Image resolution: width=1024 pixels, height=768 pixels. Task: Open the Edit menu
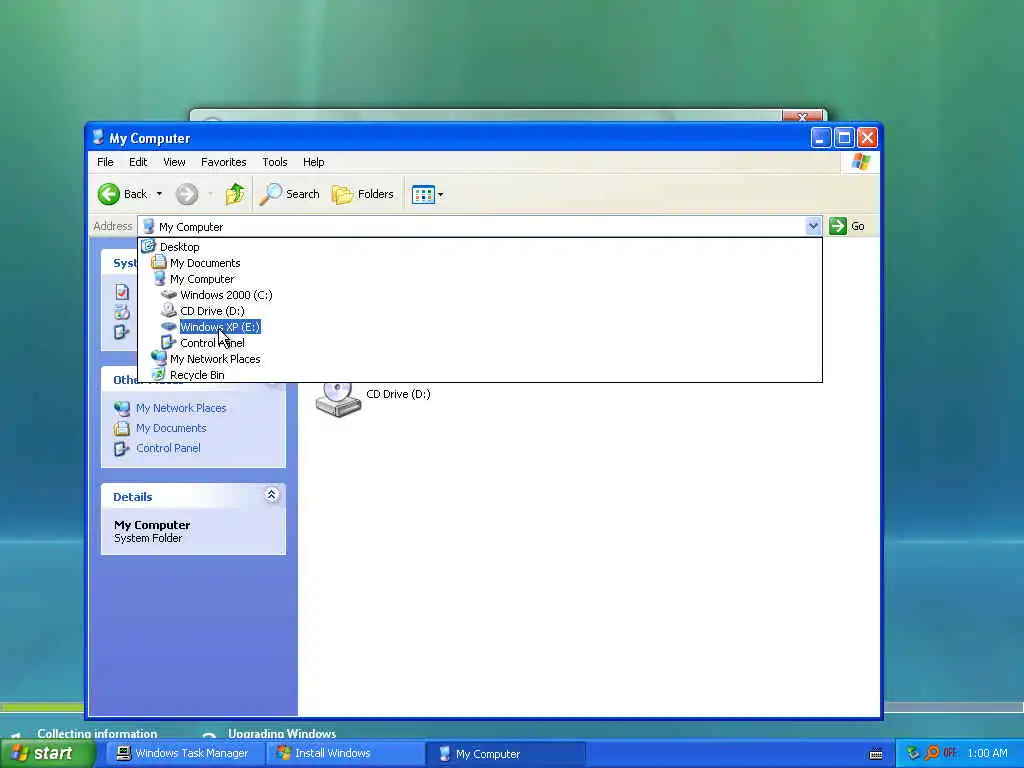[x=138, y=162]
